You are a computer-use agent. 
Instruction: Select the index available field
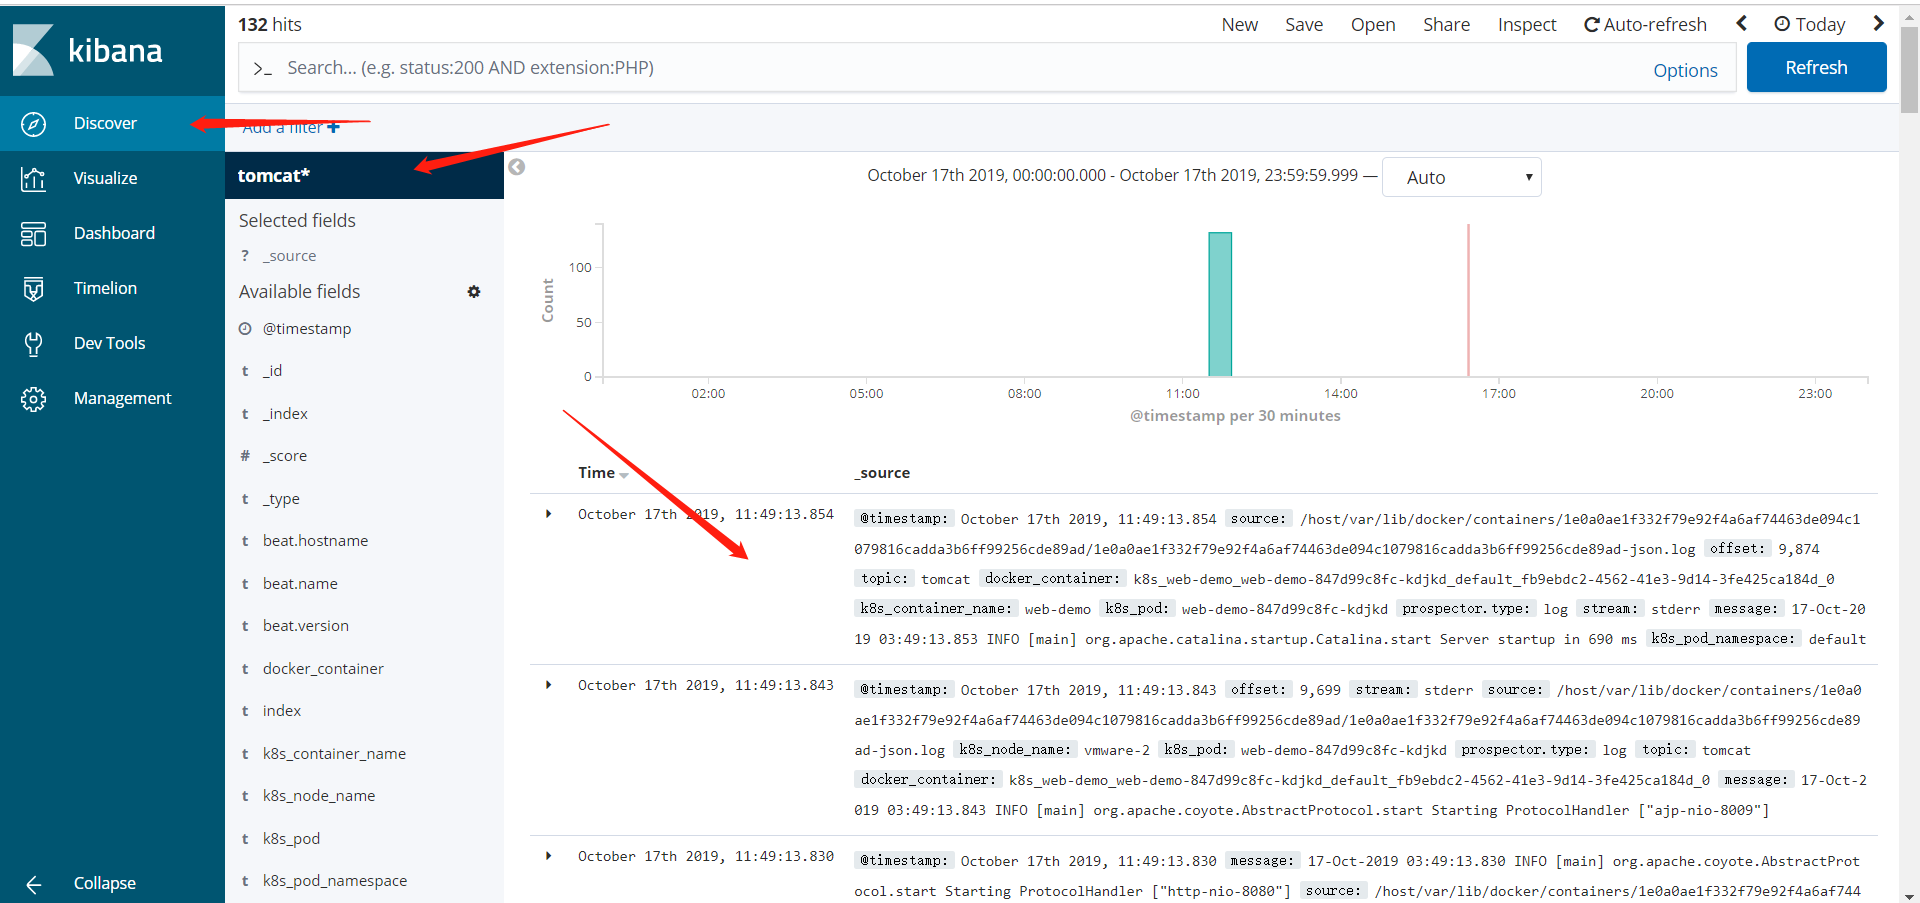coord(282,711)
